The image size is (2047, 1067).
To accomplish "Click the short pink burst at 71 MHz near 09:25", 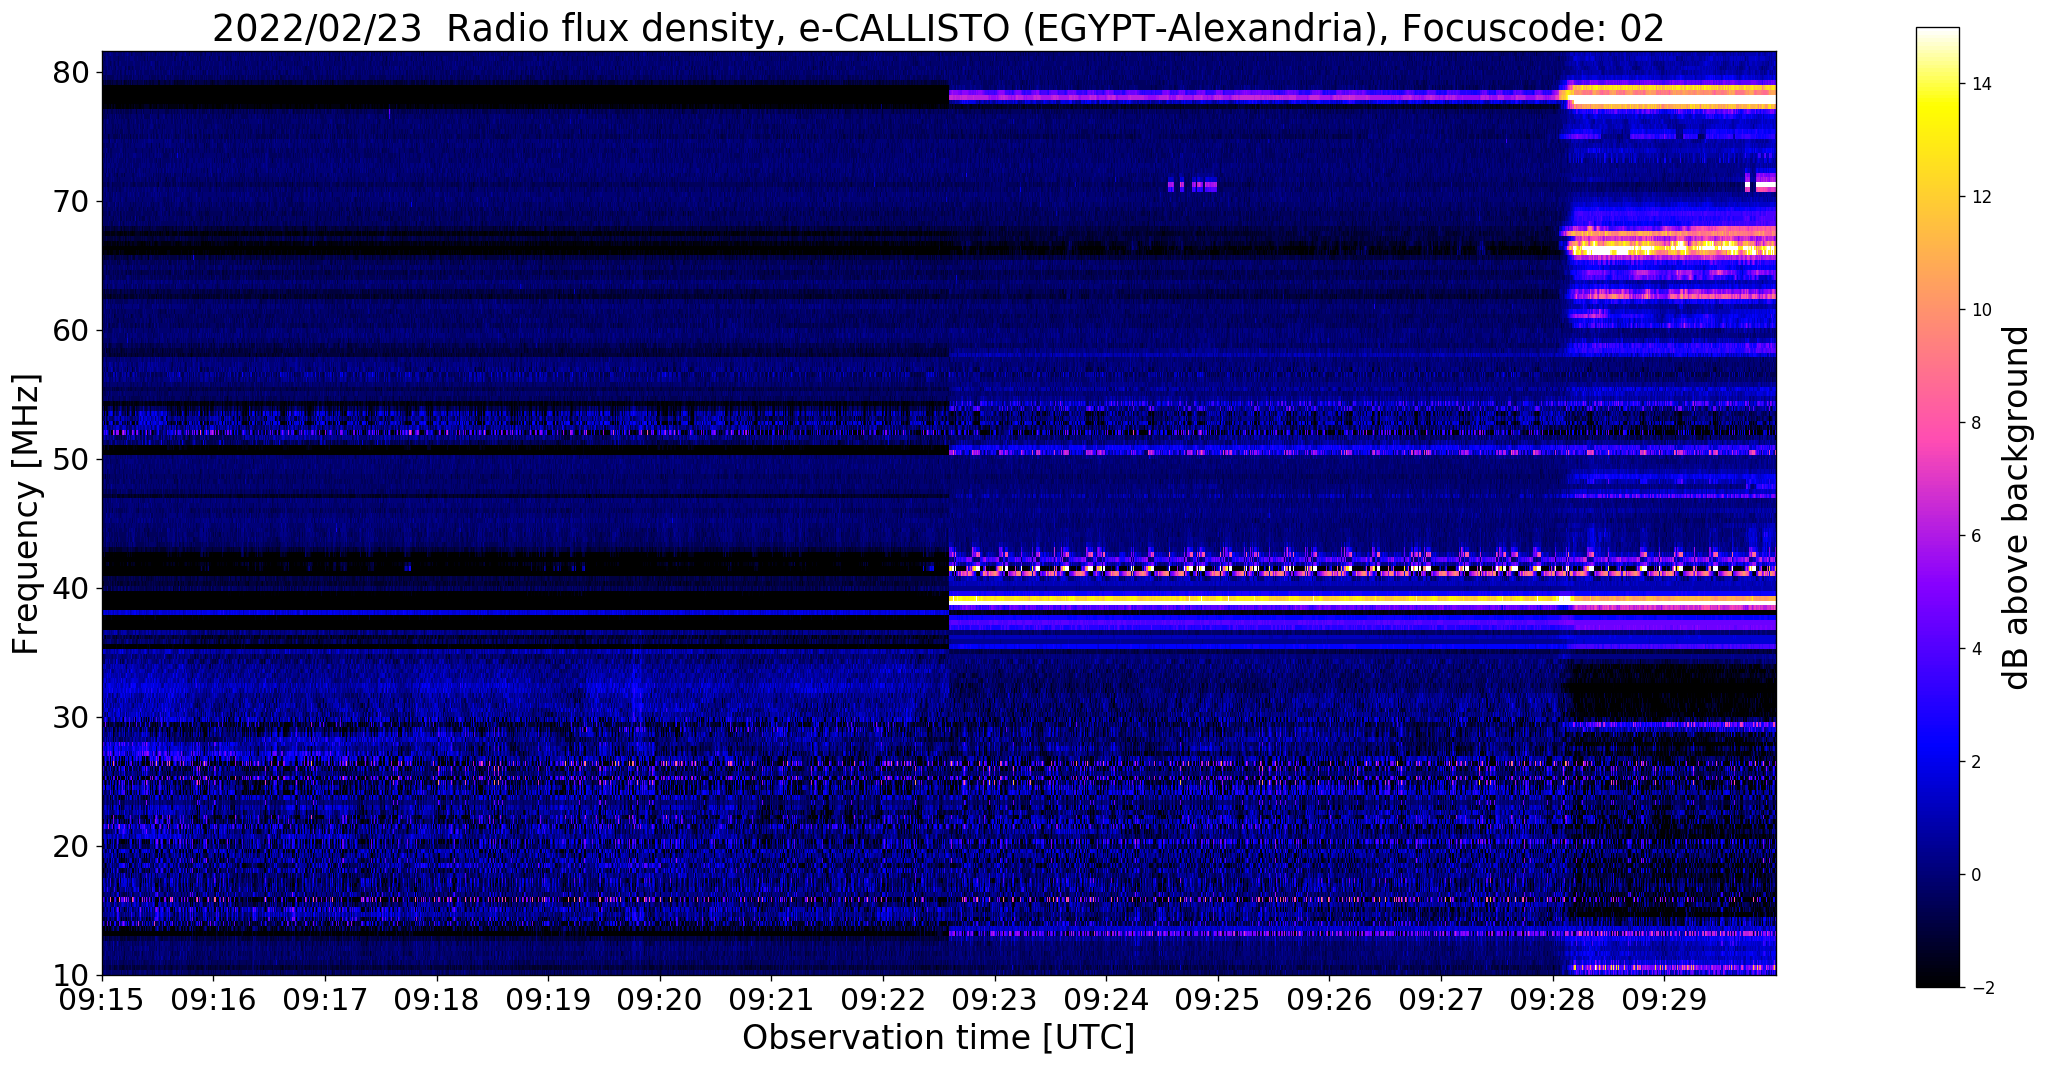I will click(1193, 185).
